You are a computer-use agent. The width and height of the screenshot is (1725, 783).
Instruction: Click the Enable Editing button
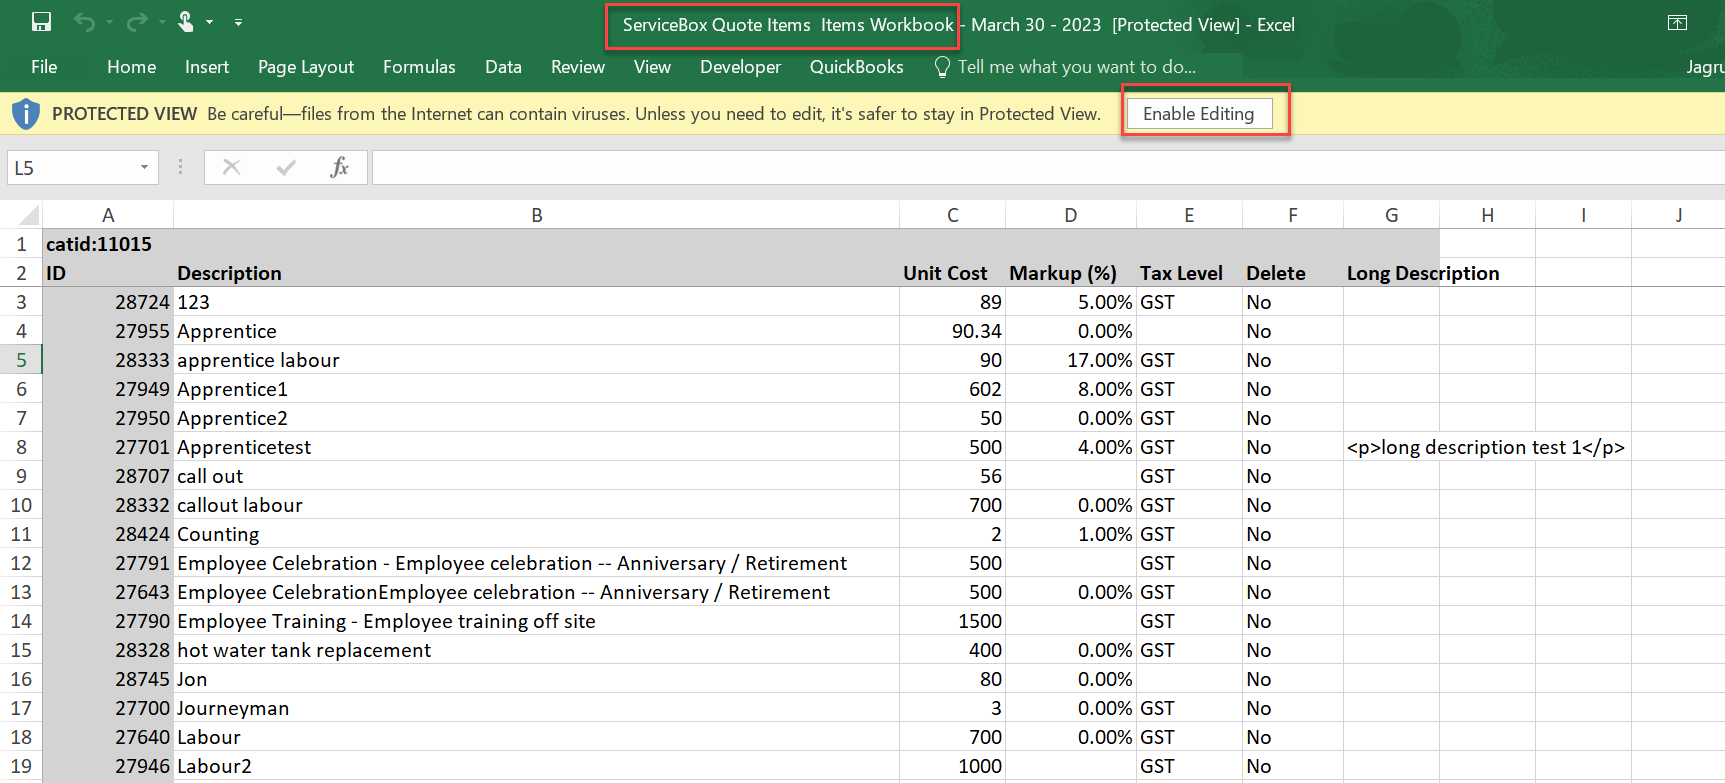point(1198,114)
